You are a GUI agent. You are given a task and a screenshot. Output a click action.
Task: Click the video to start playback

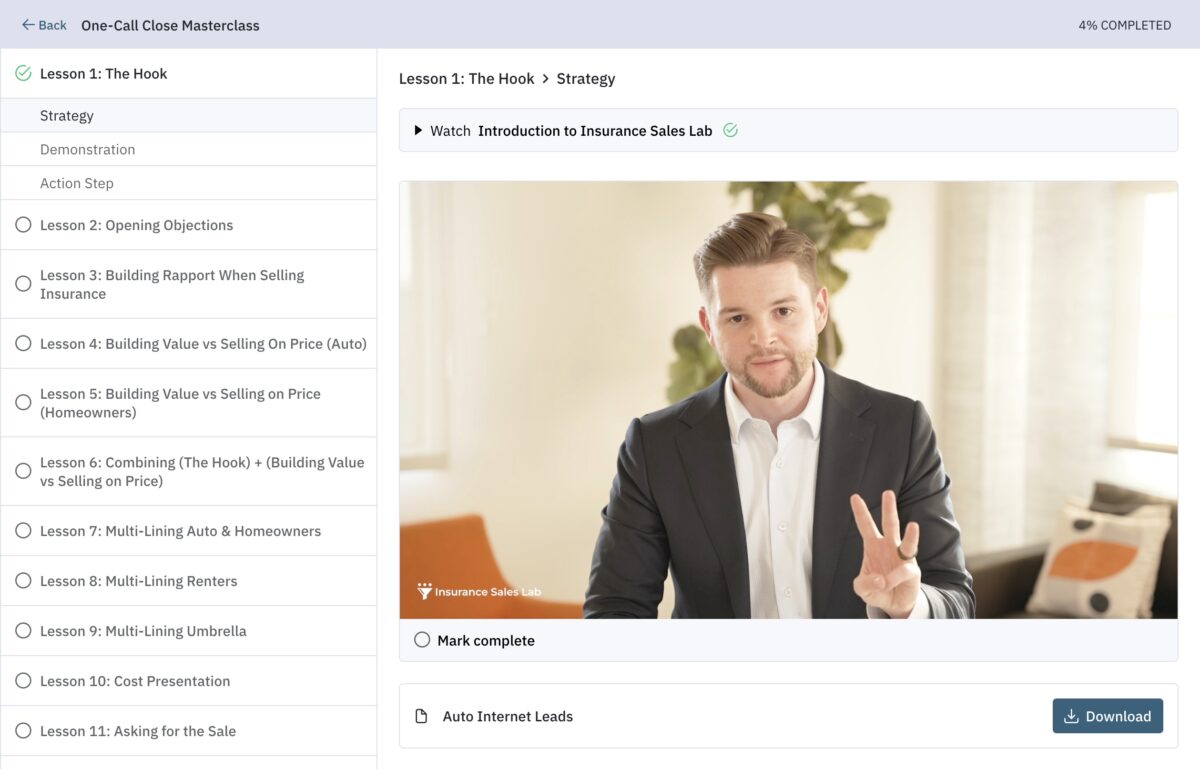789,400
